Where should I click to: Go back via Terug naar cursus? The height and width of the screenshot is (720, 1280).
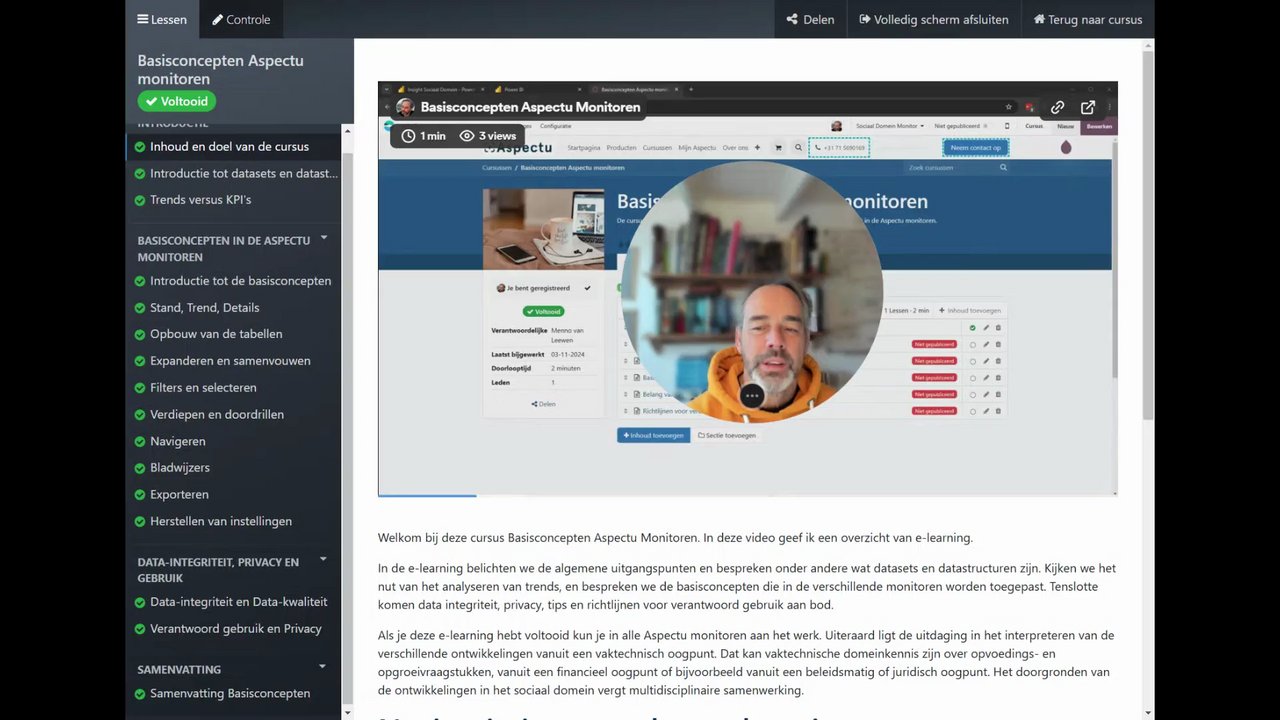click(x=1088, y=19)
